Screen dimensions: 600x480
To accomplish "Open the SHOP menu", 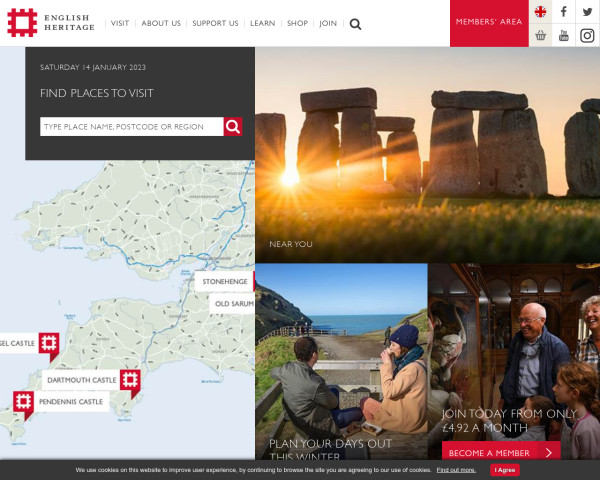I will [297, 23].
